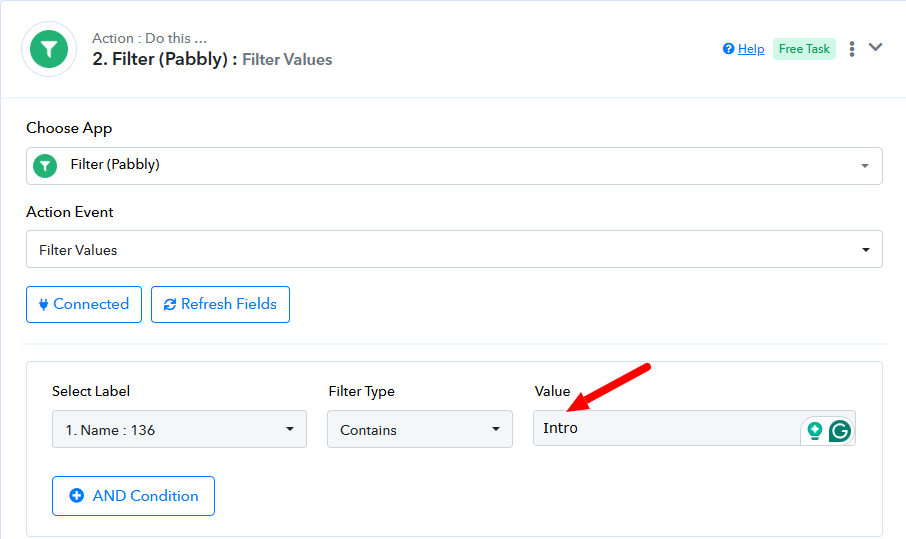Open the three-dot options menu

tap(852, 49)
